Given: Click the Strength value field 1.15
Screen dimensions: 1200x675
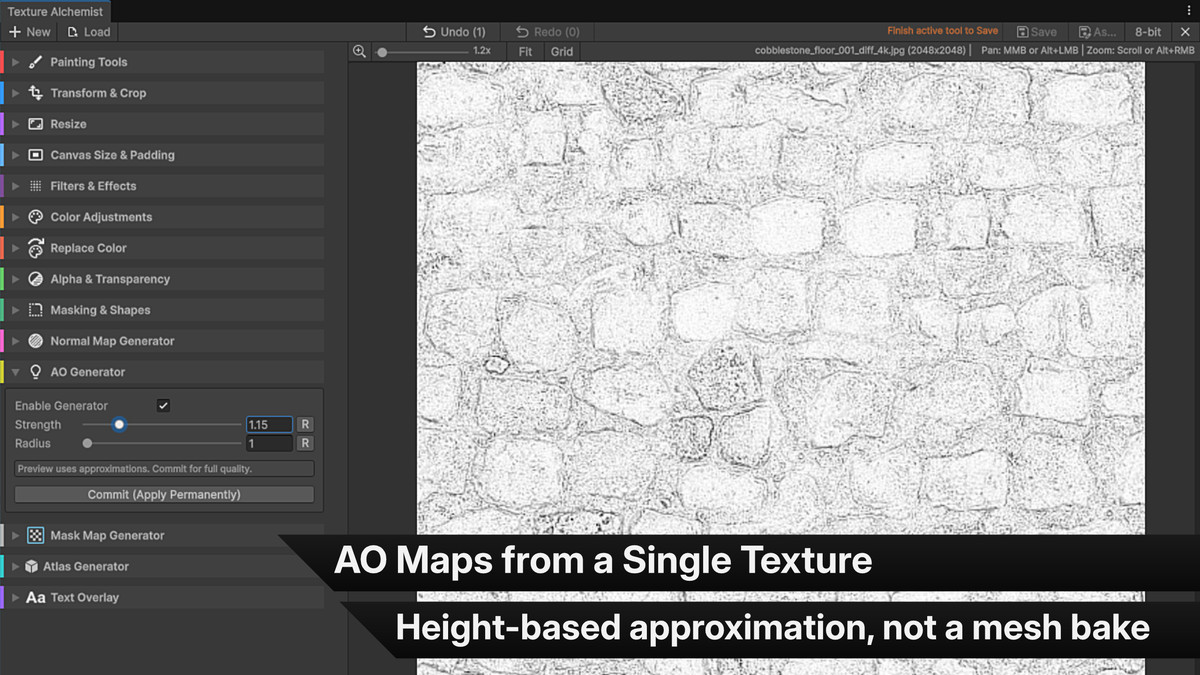Looking at the screenshot, I should [269, 424].
